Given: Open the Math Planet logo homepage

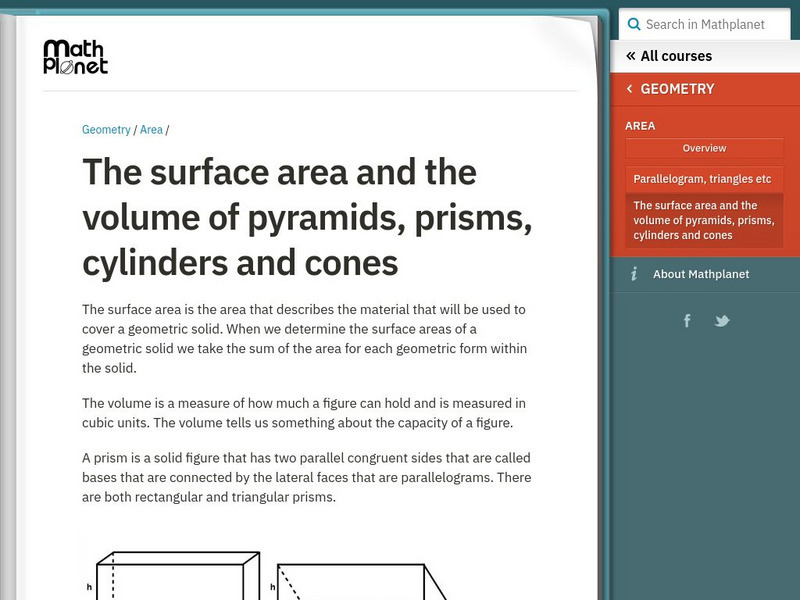Looking at the screenshot, I should pyautogui.click(x=76, y=57).
